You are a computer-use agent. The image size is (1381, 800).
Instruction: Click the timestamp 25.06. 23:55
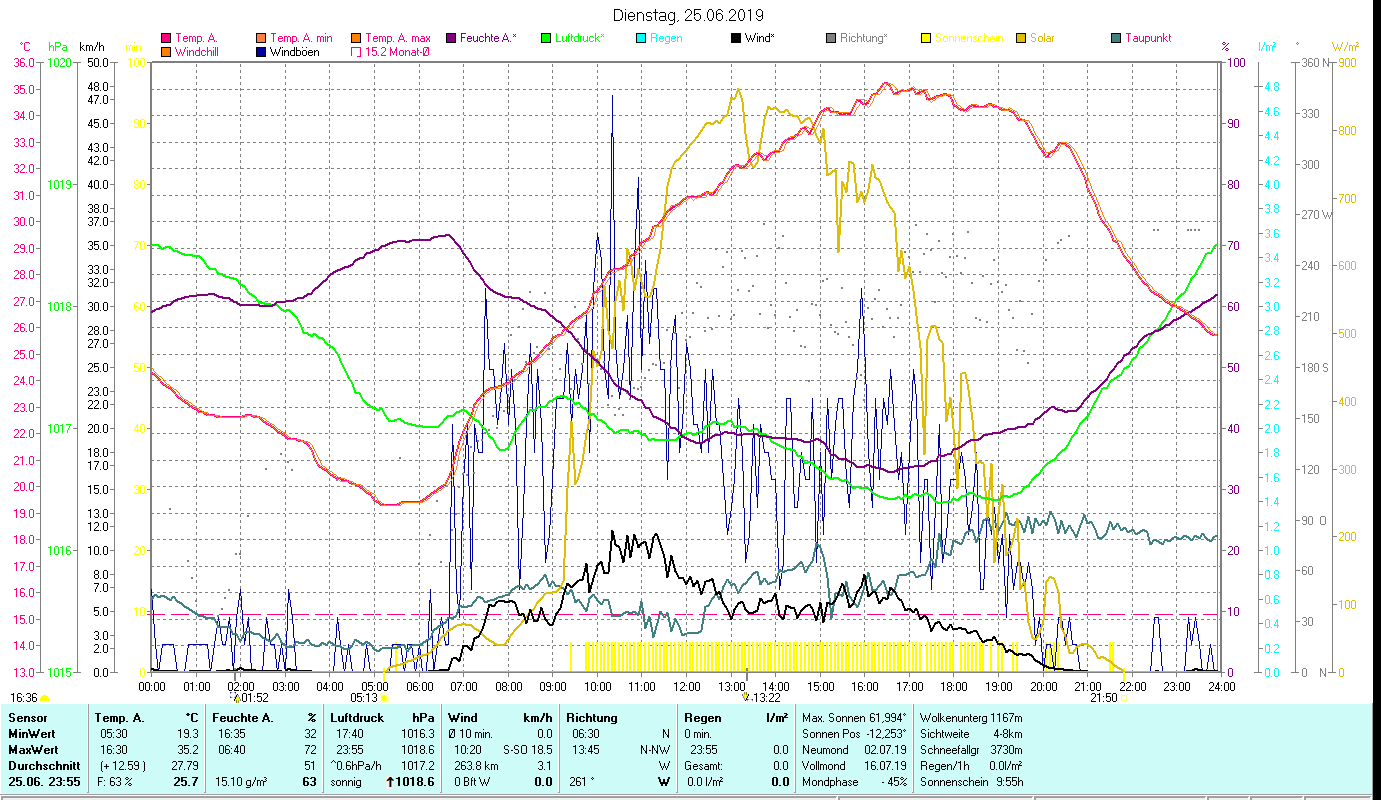(x=46, y=781)
